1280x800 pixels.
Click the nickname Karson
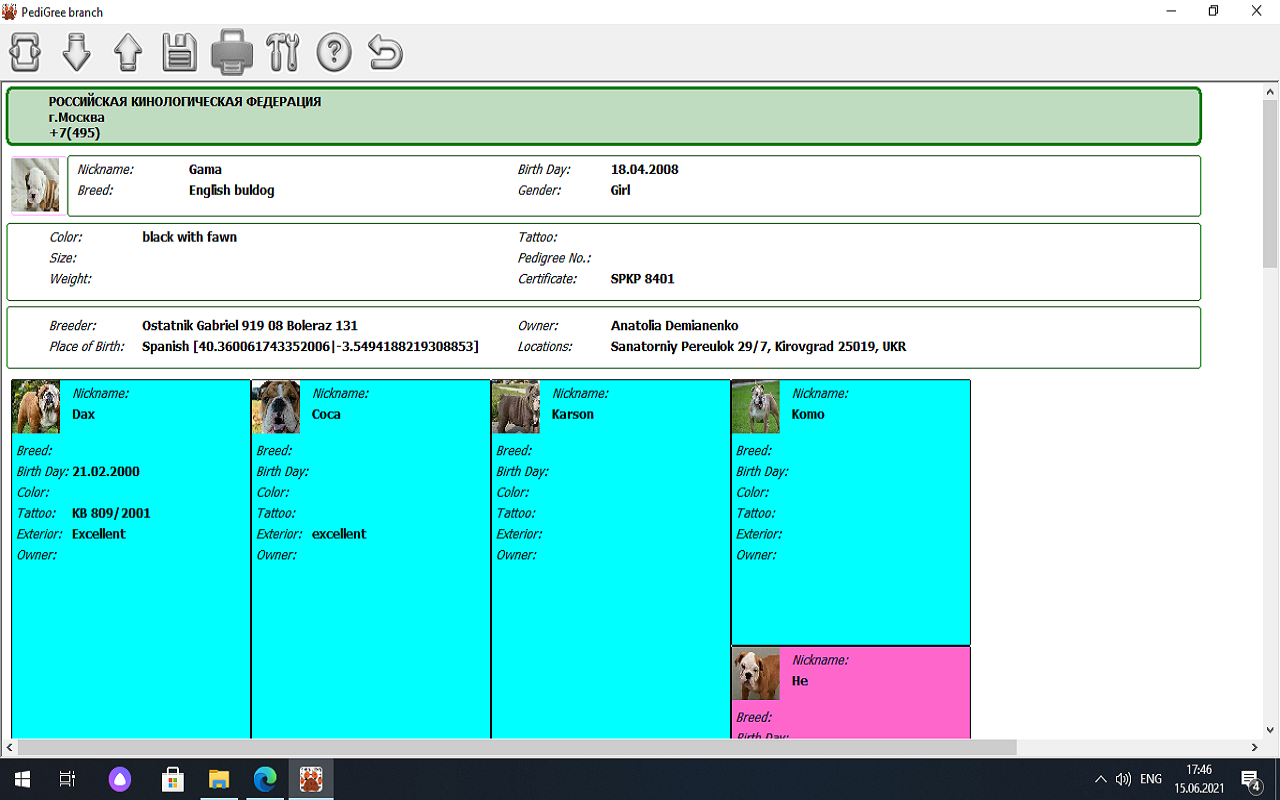[572, 414]
